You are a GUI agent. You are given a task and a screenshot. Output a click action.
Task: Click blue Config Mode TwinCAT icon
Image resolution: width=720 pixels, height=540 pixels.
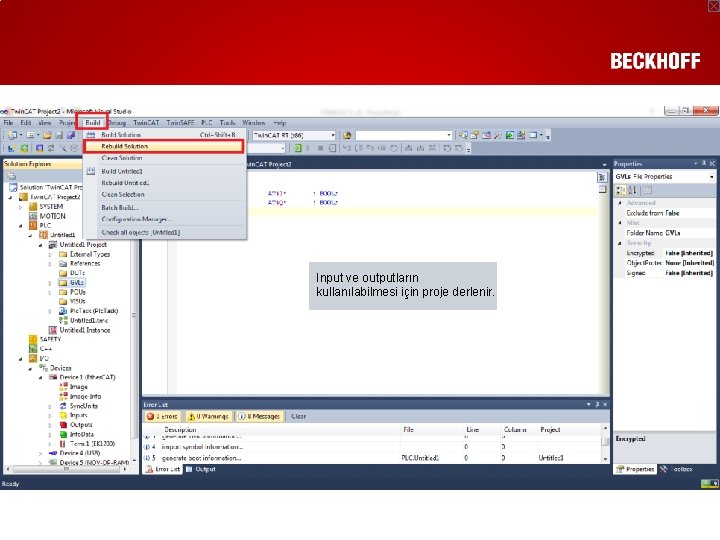(39, 148)
